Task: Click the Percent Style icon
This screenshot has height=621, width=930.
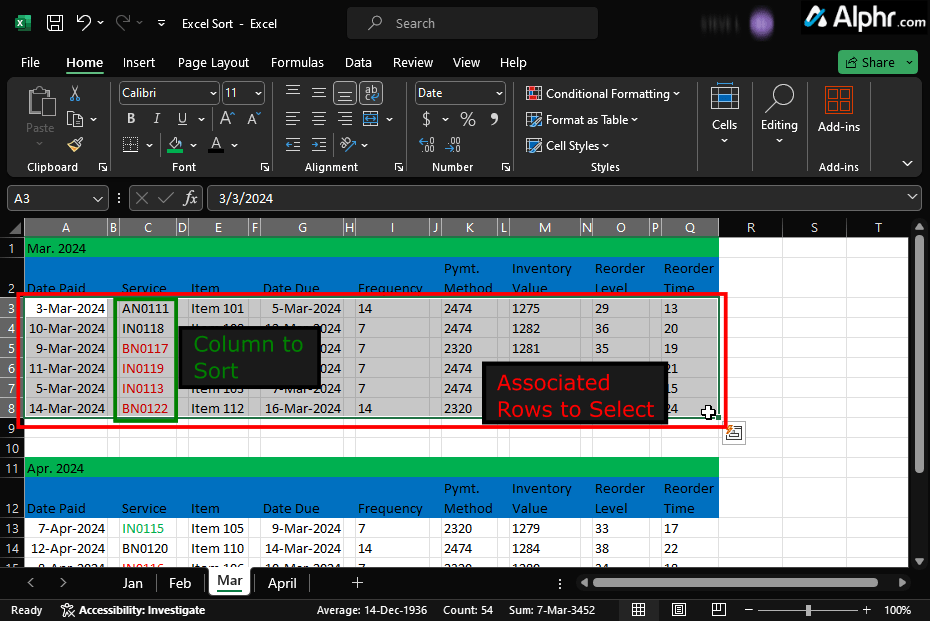Action: click(468, 119)
